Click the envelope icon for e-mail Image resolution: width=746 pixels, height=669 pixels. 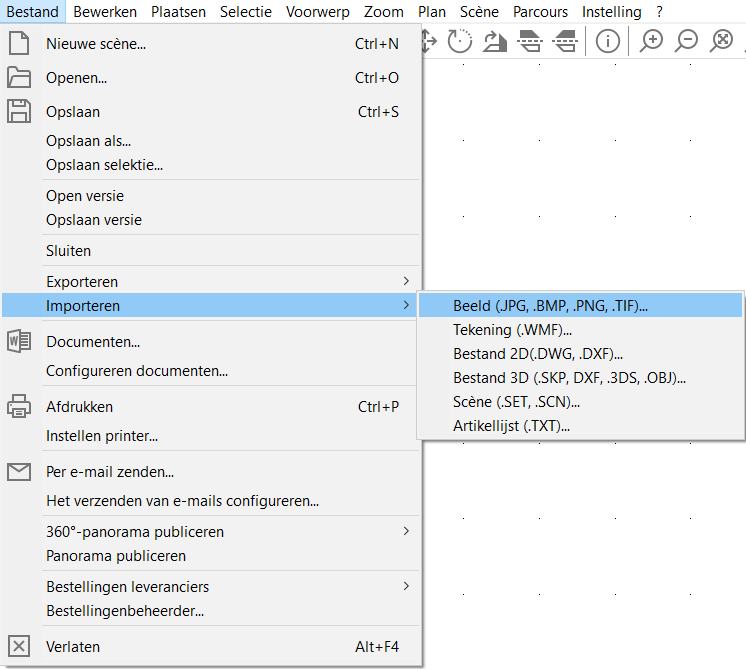click(19, 472)
